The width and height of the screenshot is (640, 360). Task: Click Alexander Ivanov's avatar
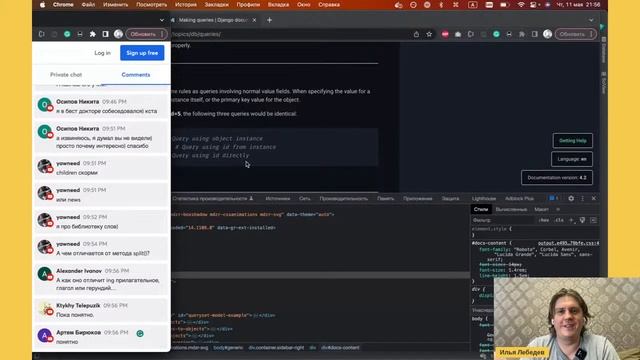coord(44,274)
